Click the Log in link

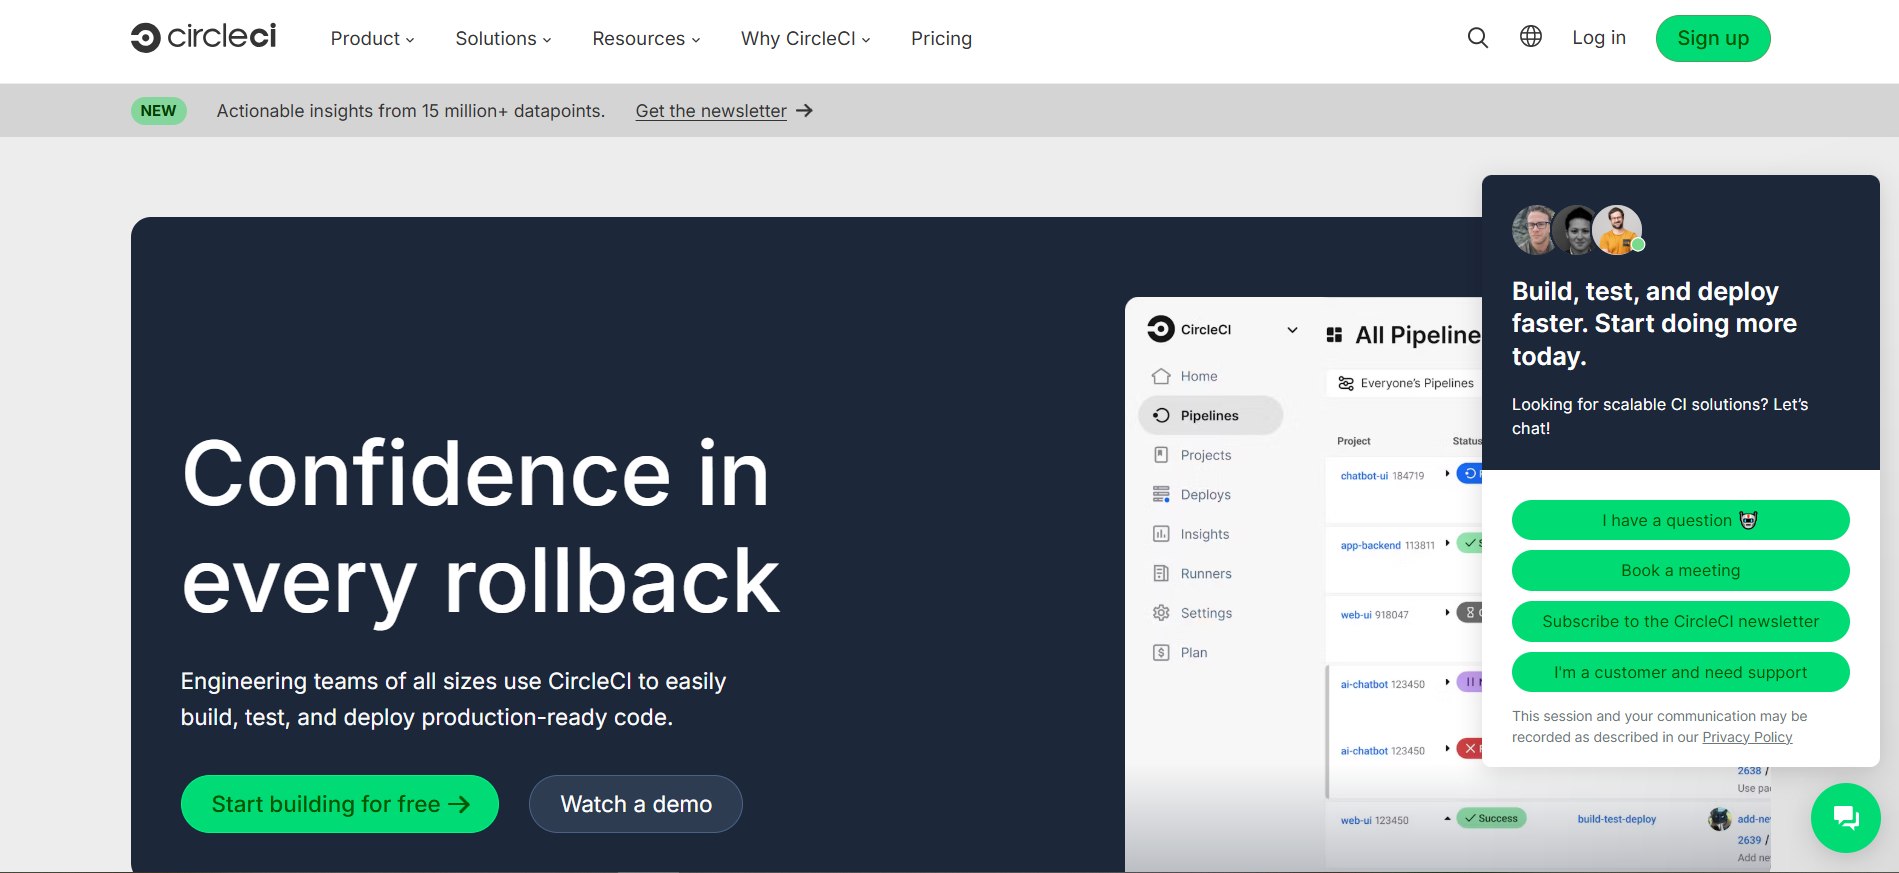click(1598, 37)
